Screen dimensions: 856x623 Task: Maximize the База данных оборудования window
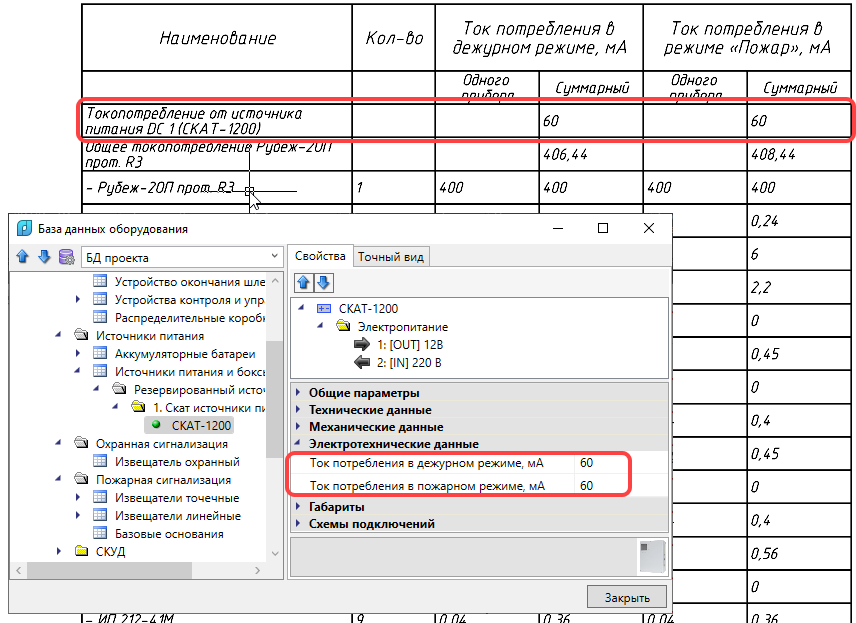tap(603, 228)
